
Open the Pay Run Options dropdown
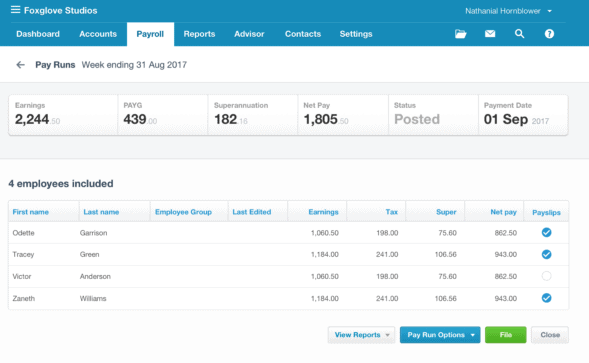pyautogui.click(x=440, y=335)
